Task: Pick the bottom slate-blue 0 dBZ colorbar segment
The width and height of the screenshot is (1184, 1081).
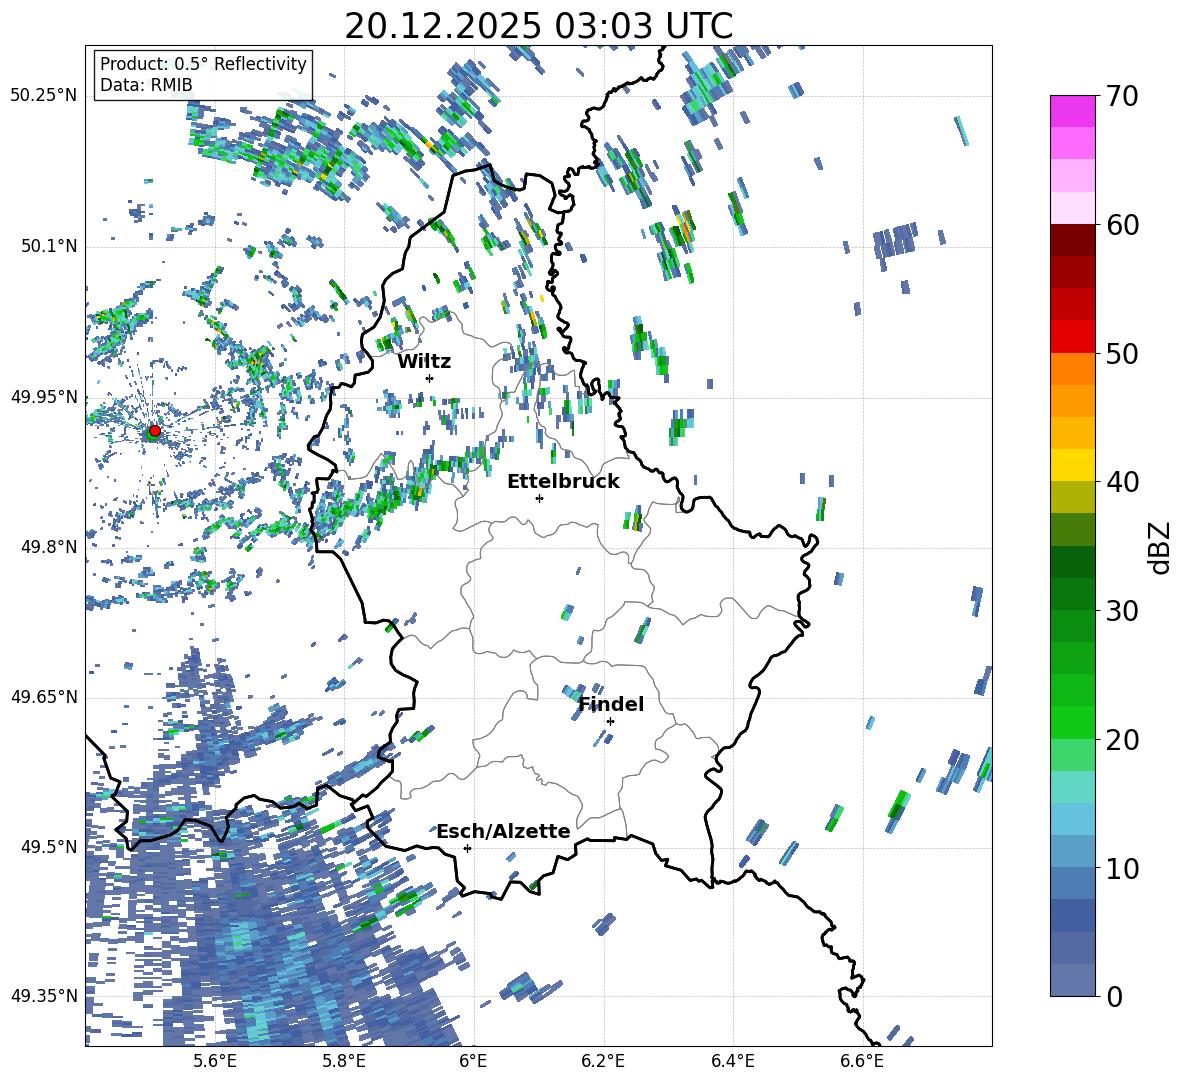Action: point(1073,980)
